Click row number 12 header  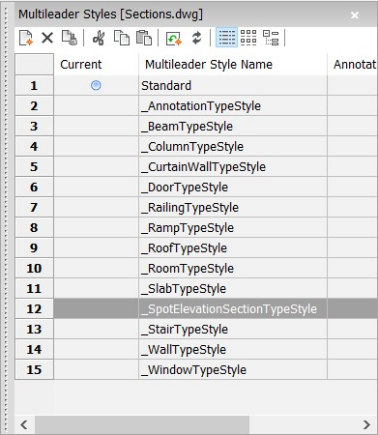(x=34, y=309)
